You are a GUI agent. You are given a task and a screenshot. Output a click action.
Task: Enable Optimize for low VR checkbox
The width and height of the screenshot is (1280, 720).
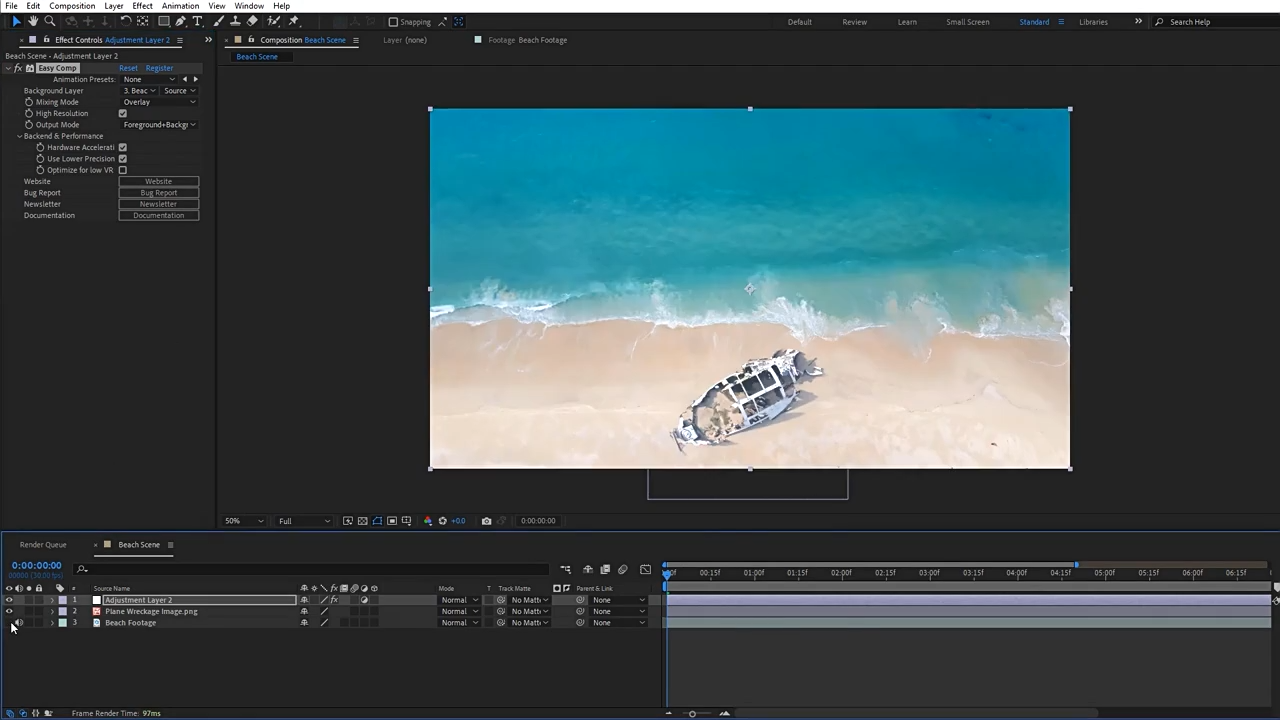click(x=123, y=170)
